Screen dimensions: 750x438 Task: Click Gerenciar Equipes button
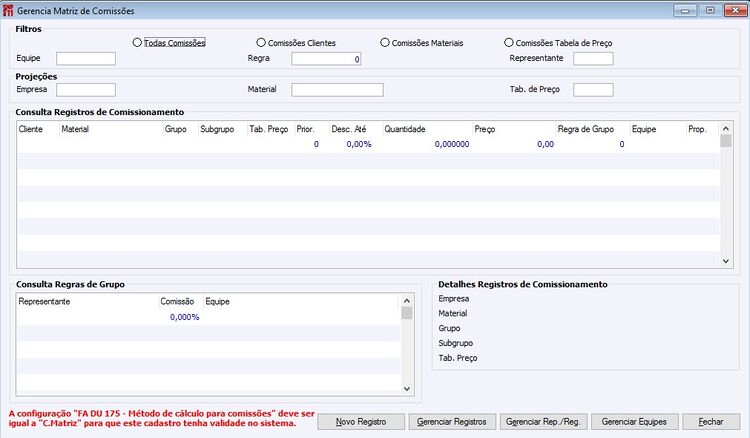pyautogui.click(x=635, y=422)
